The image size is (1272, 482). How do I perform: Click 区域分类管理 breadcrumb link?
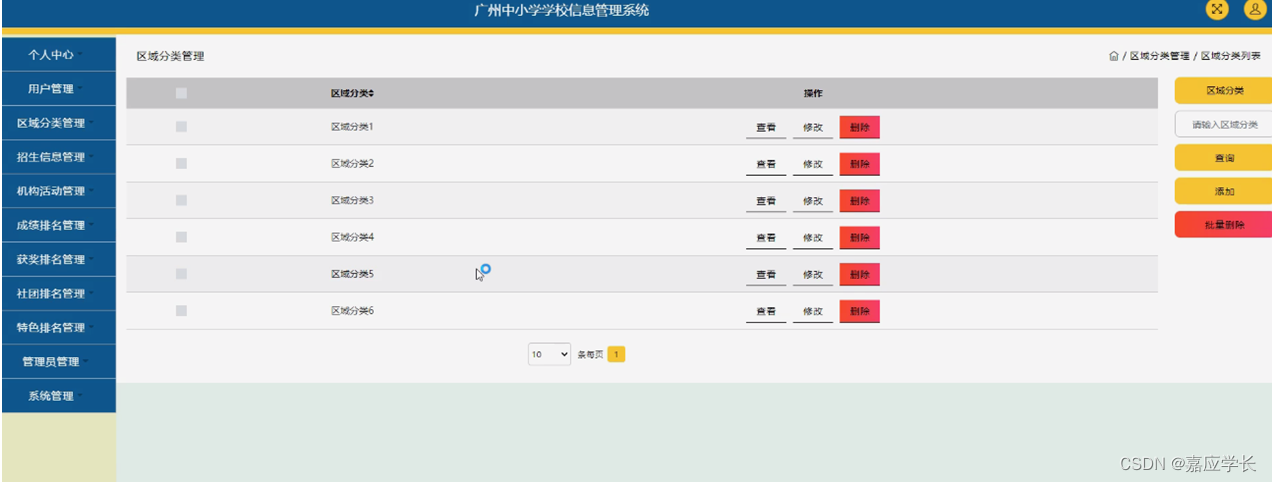(1159, 56)
